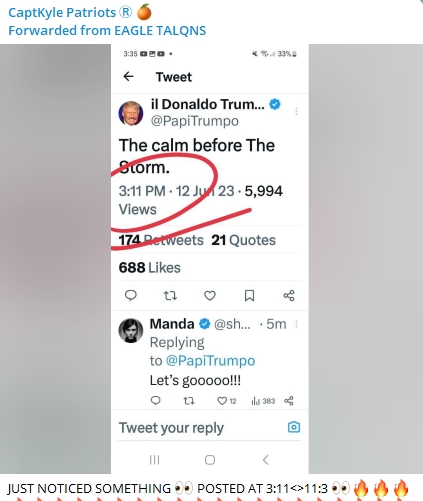Retweet Manda's reply
423x501 pixels.
click(189, 401)
